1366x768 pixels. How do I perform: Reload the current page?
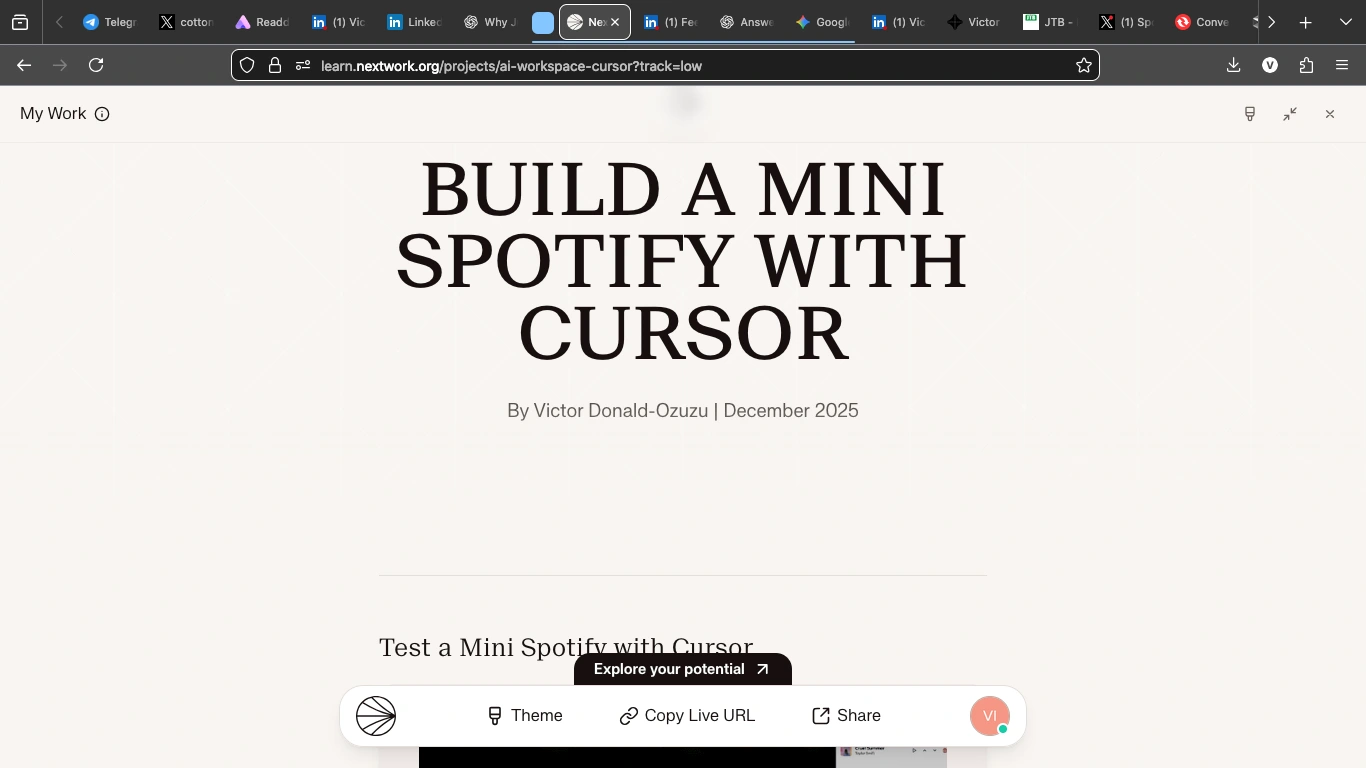point(96,65)
